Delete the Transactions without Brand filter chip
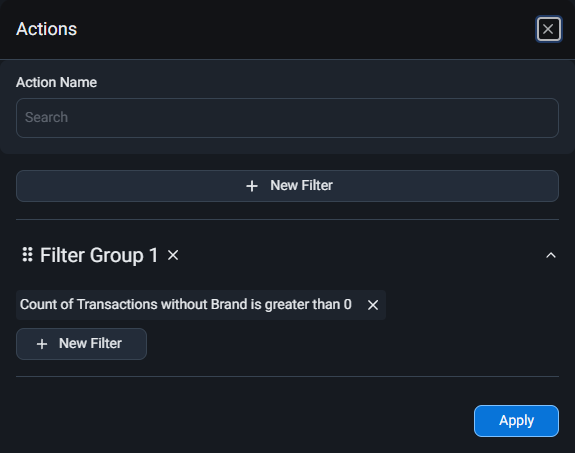Screen dimensions: 575x453 coord(373,305)
